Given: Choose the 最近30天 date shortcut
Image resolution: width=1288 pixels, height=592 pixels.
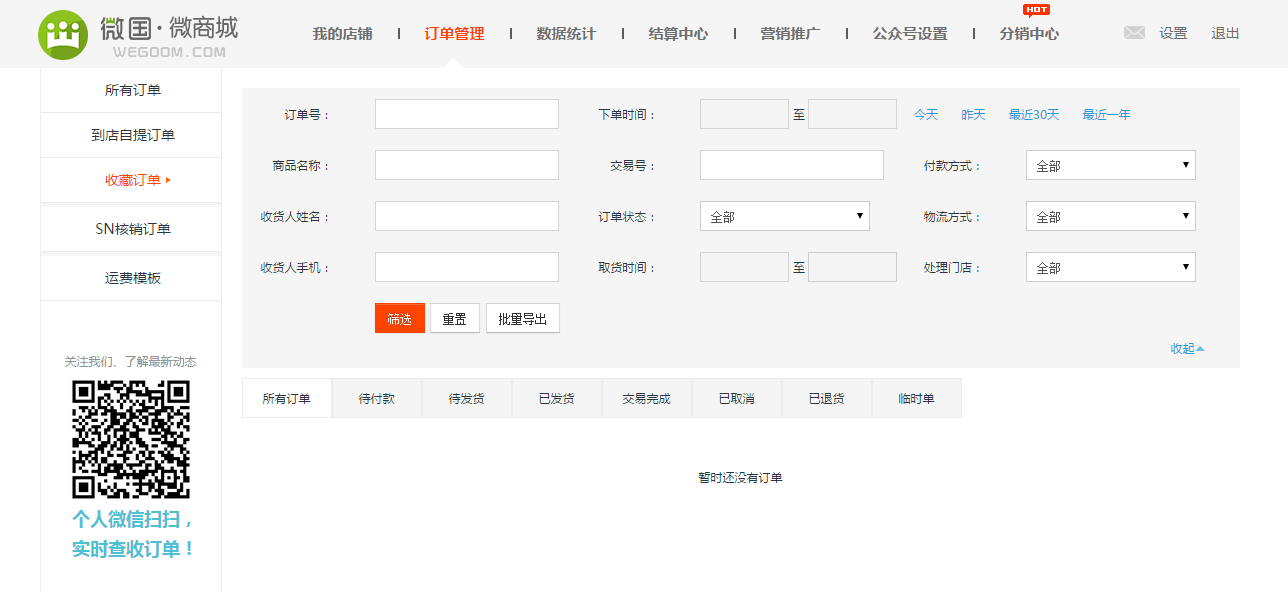Looking at the screenshot, I should point(1034,115).
